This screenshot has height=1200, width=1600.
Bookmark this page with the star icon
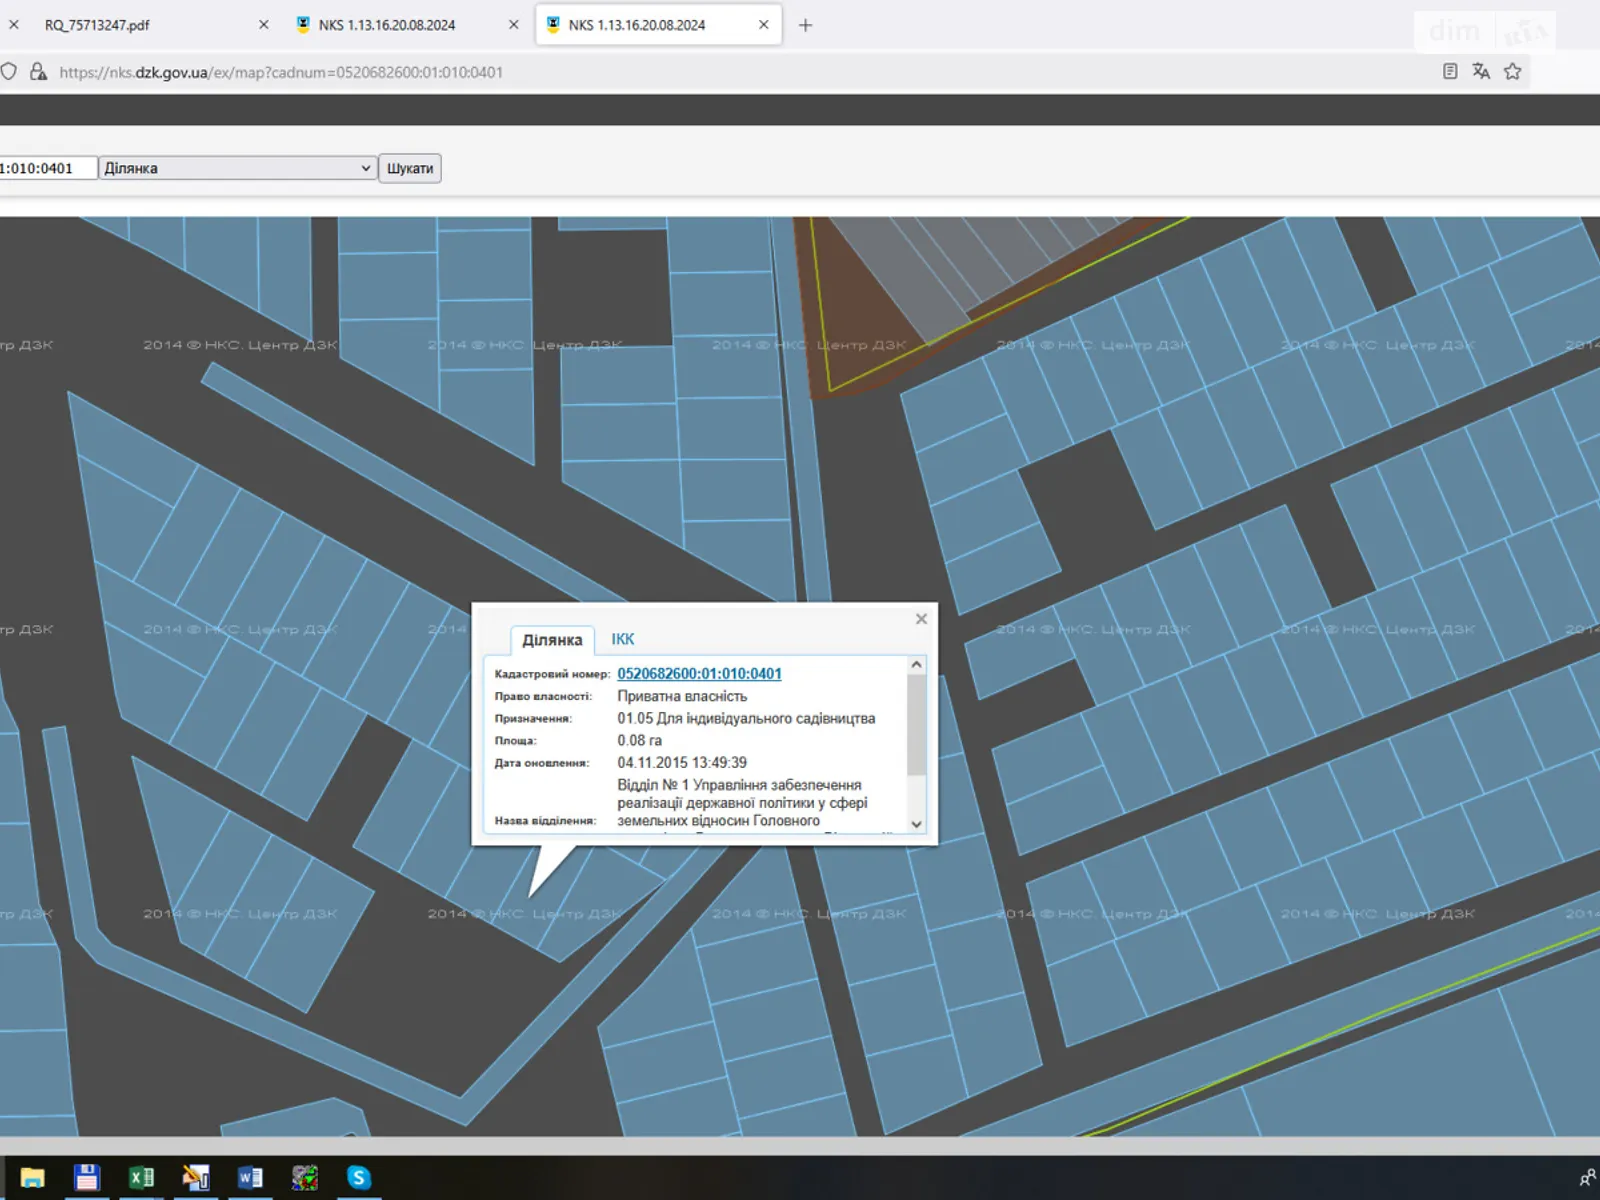[1513, 71]
